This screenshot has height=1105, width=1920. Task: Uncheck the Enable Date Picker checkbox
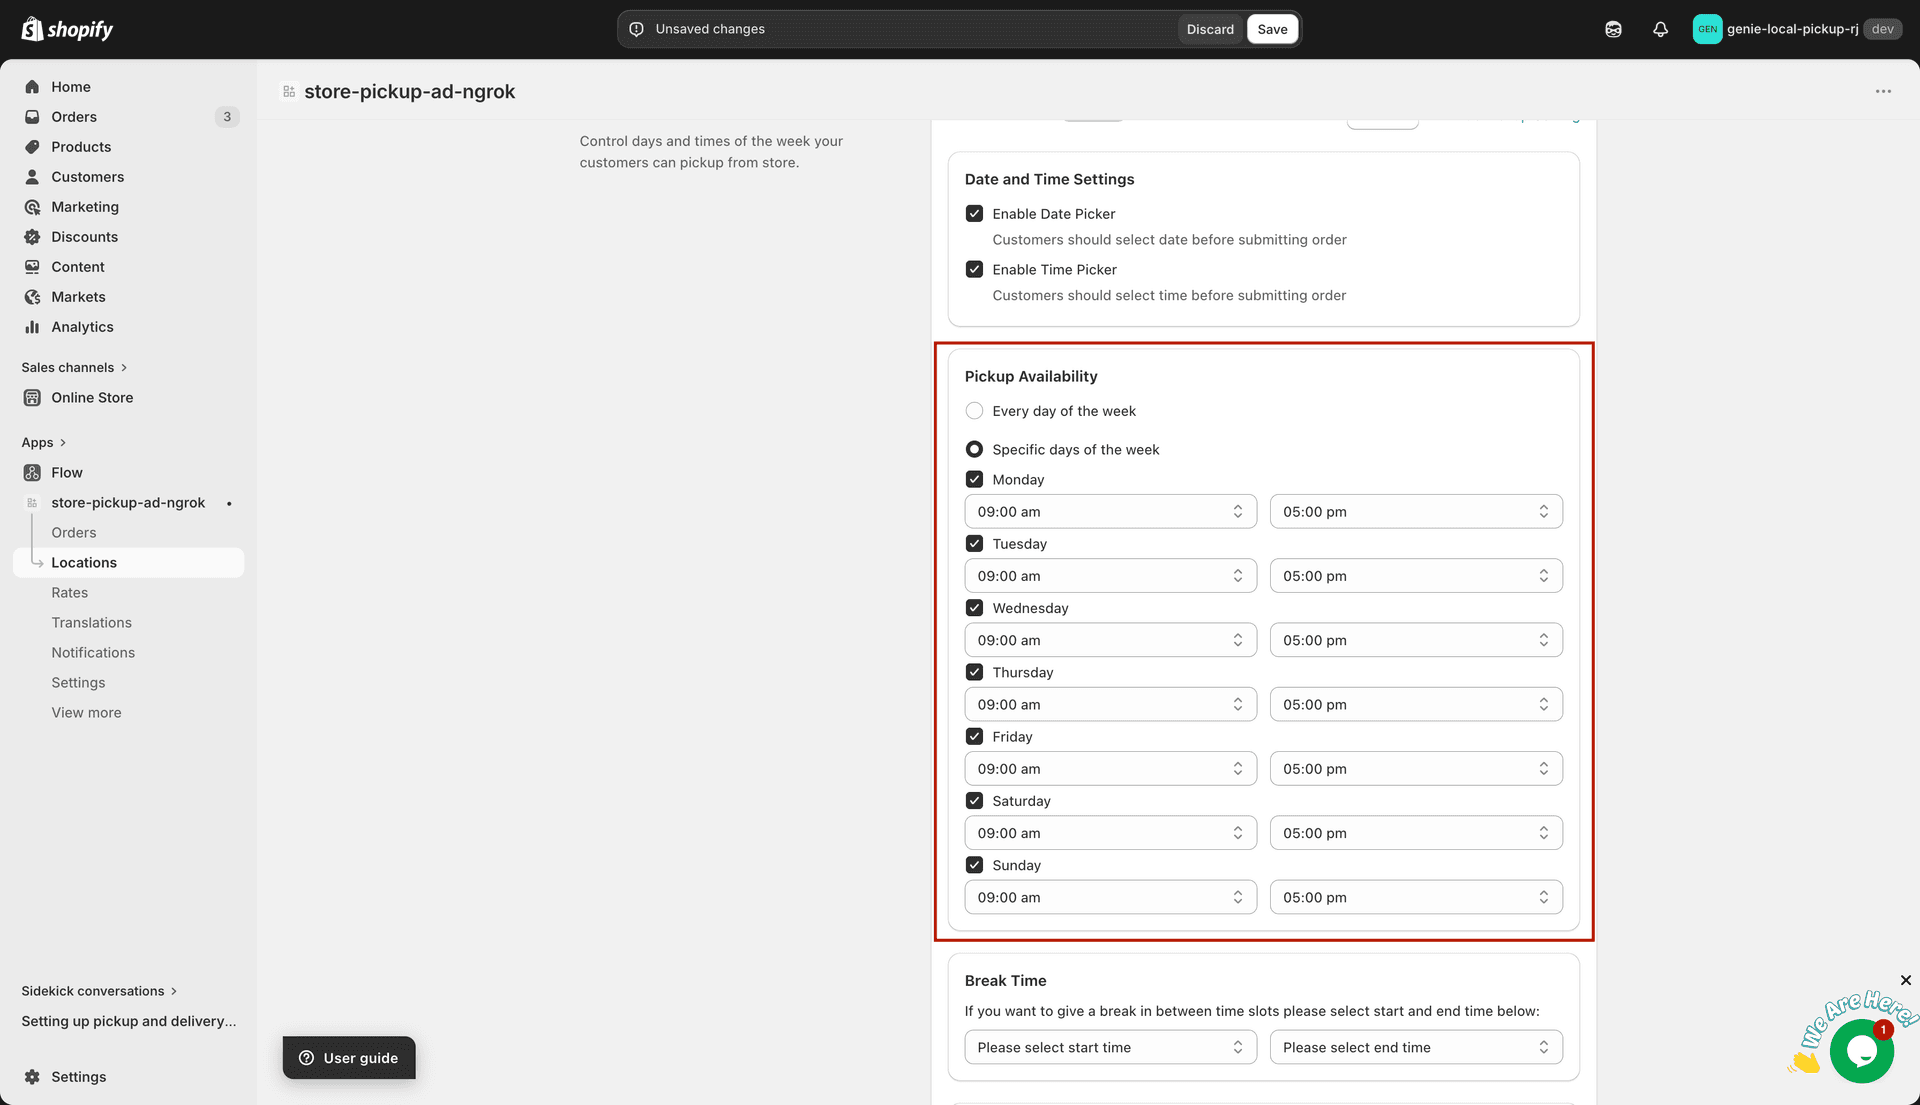[974, 214]
